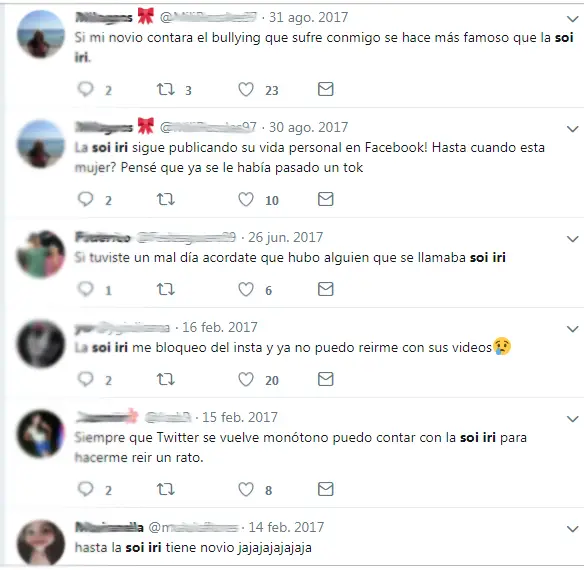This screenshot has width=584, height=570.
Task: Send the 30 ago. 2017 tweet via message
Action: (x=326, y=199)
